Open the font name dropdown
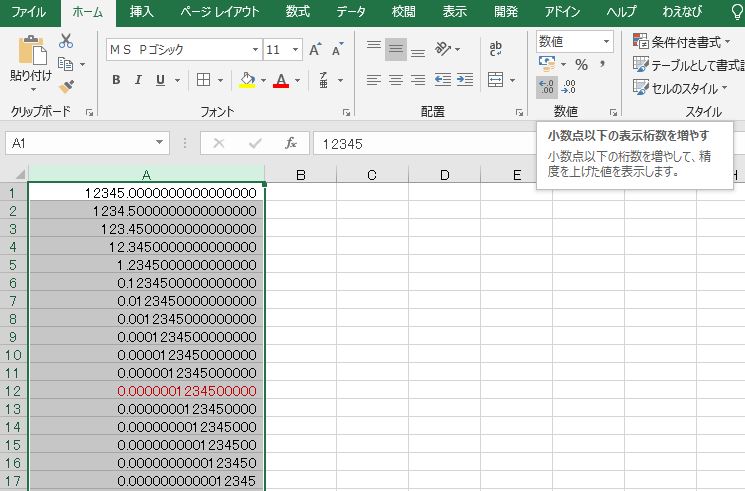Viewport: 745px width, 491px height. coord(255,49)
